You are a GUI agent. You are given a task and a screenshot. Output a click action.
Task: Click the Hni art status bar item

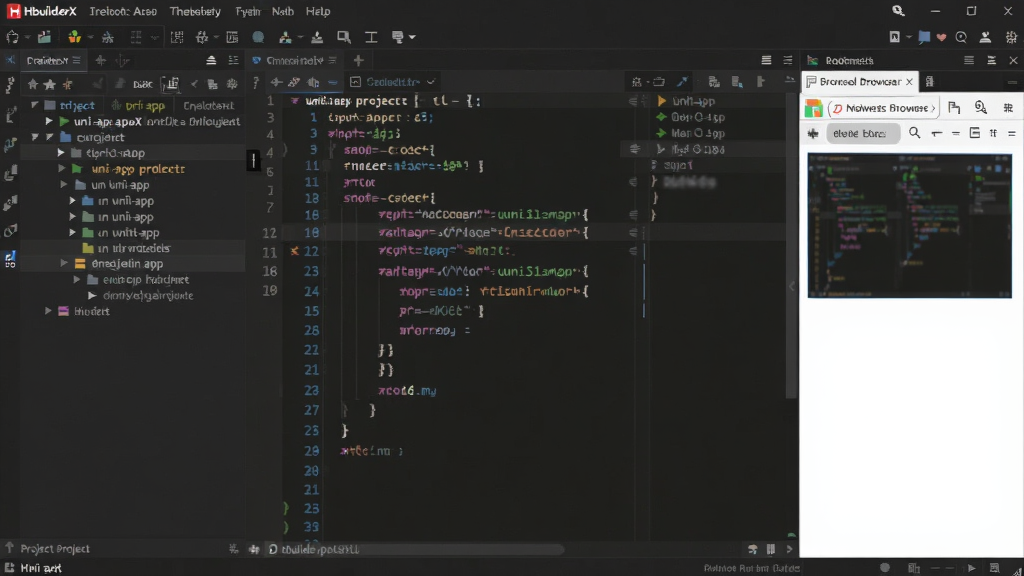40,568
